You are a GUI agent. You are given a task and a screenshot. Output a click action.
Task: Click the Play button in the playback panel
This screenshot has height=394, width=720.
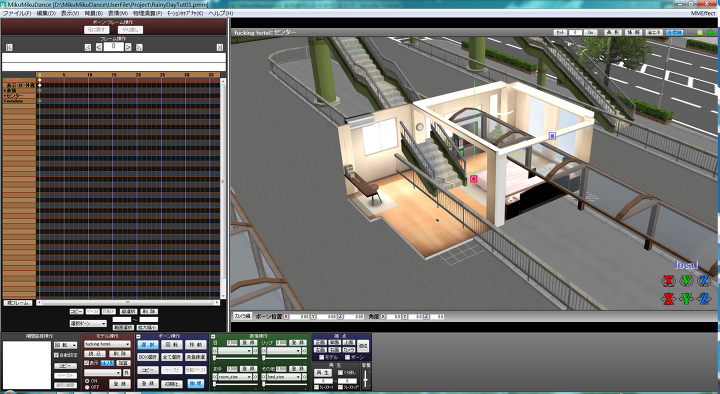click(323, 372)
